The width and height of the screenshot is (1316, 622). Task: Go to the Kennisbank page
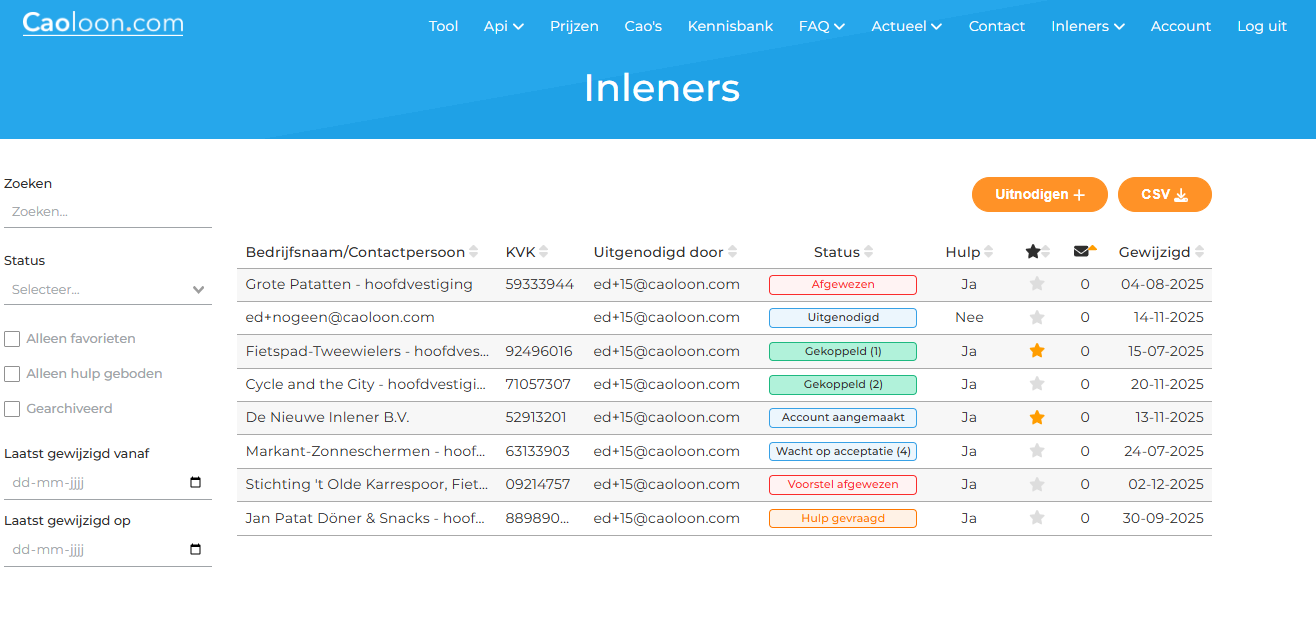pos(730,26)
